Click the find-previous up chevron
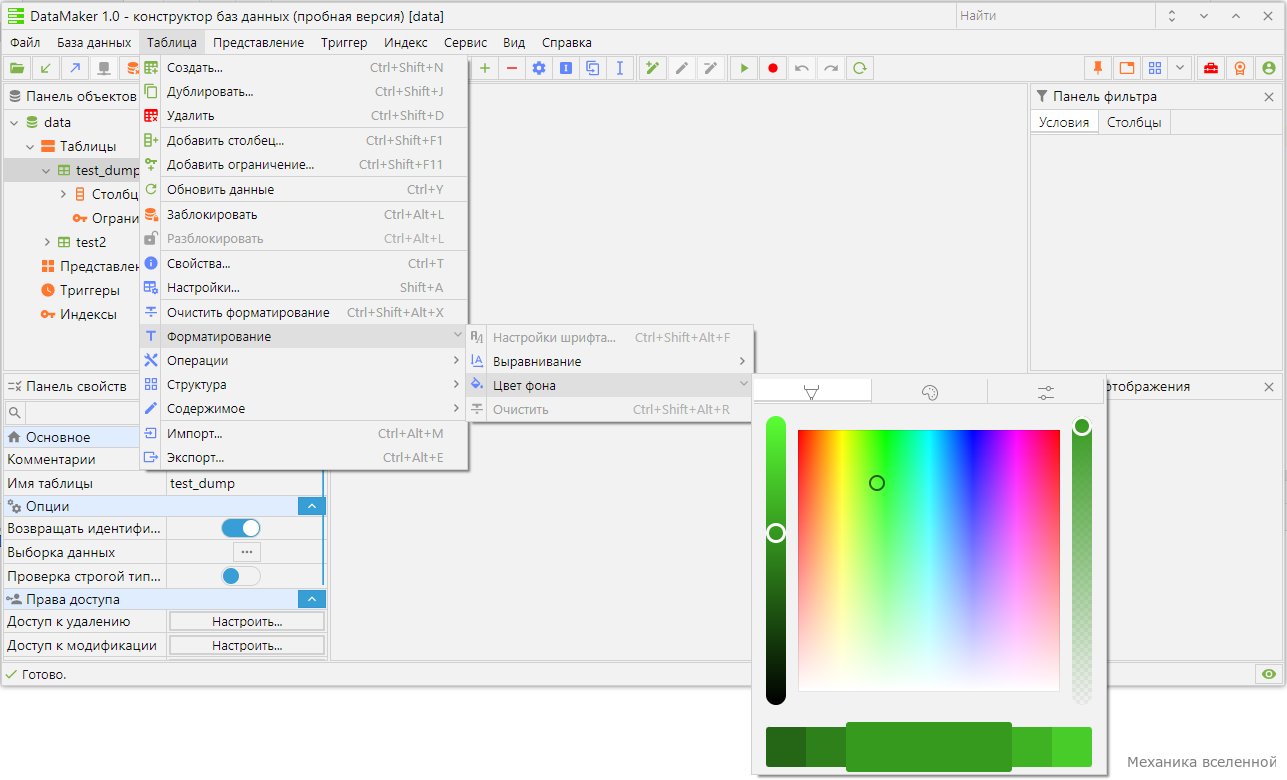The height and width of the screenshot is (780, 1287). point(1236,16)
